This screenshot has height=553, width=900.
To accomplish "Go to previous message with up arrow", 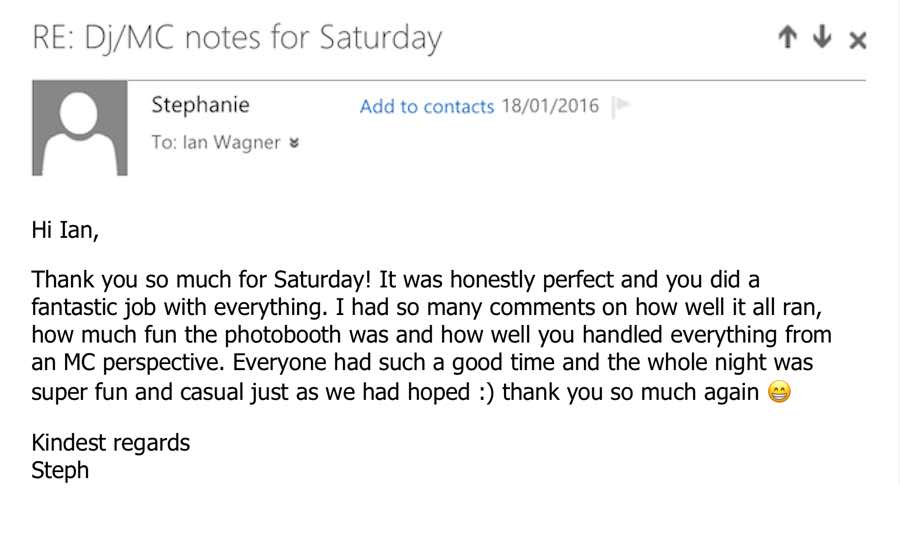I will click(788, 38).
